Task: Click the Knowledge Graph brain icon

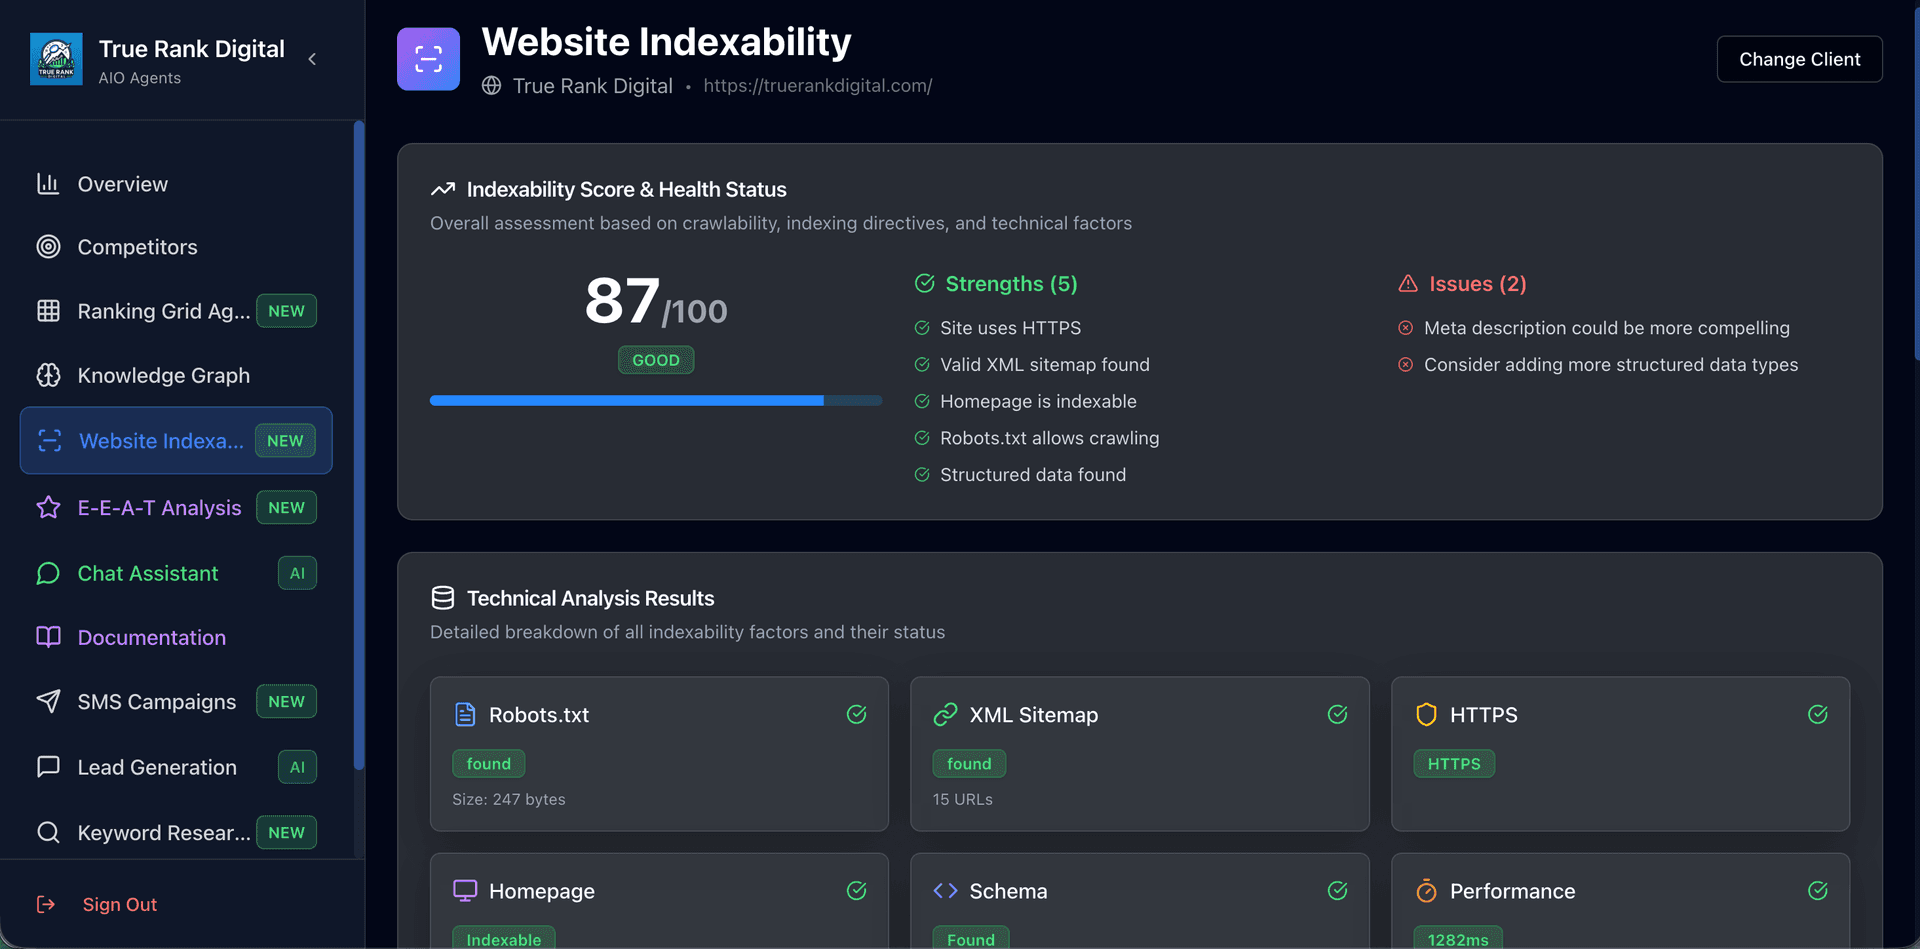Action: [48, 375]
